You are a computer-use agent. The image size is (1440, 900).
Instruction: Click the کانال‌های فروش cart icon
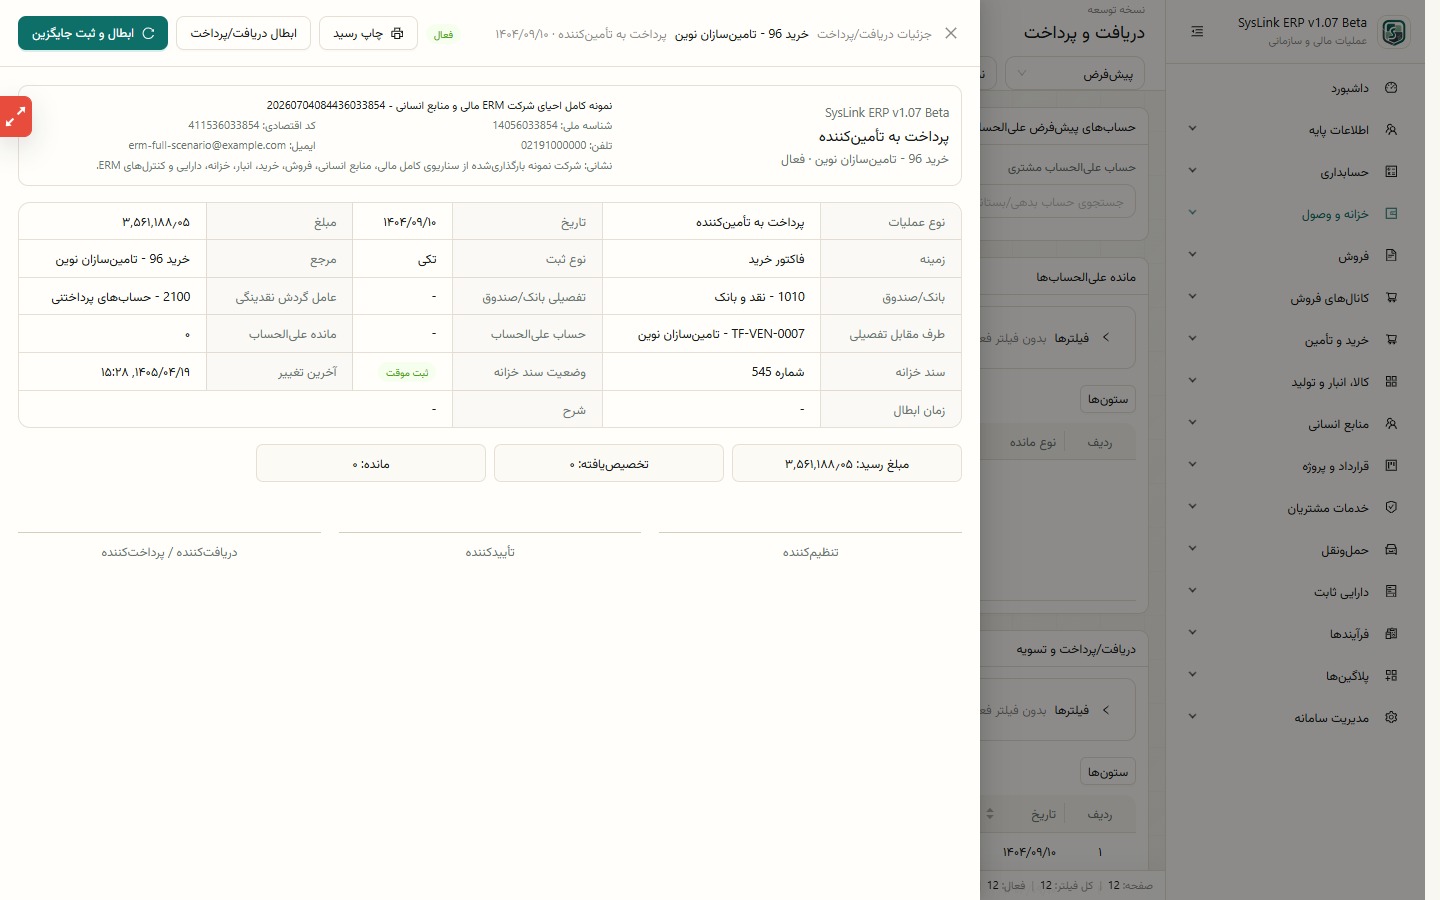pos(1391,298)
